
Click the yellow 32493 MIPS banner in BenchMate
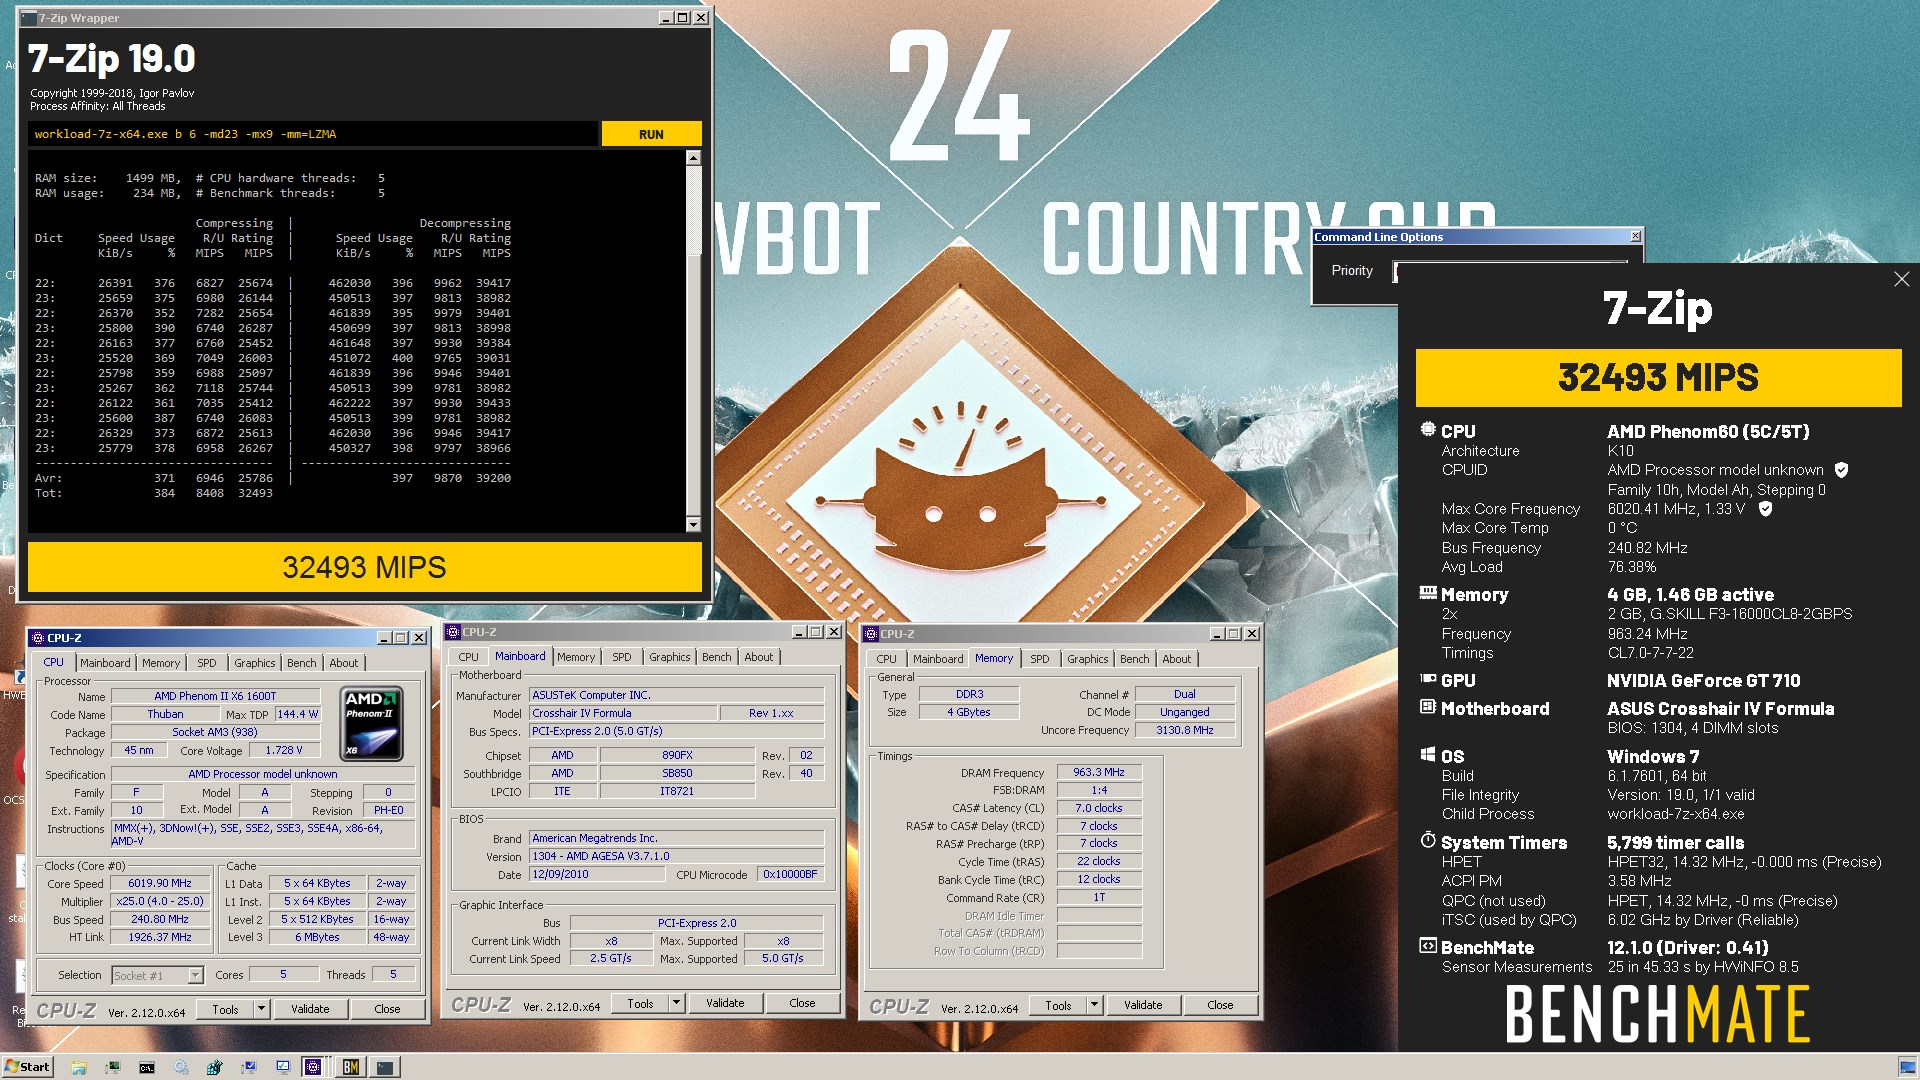pyautogui.click(x=1658, y=378)
